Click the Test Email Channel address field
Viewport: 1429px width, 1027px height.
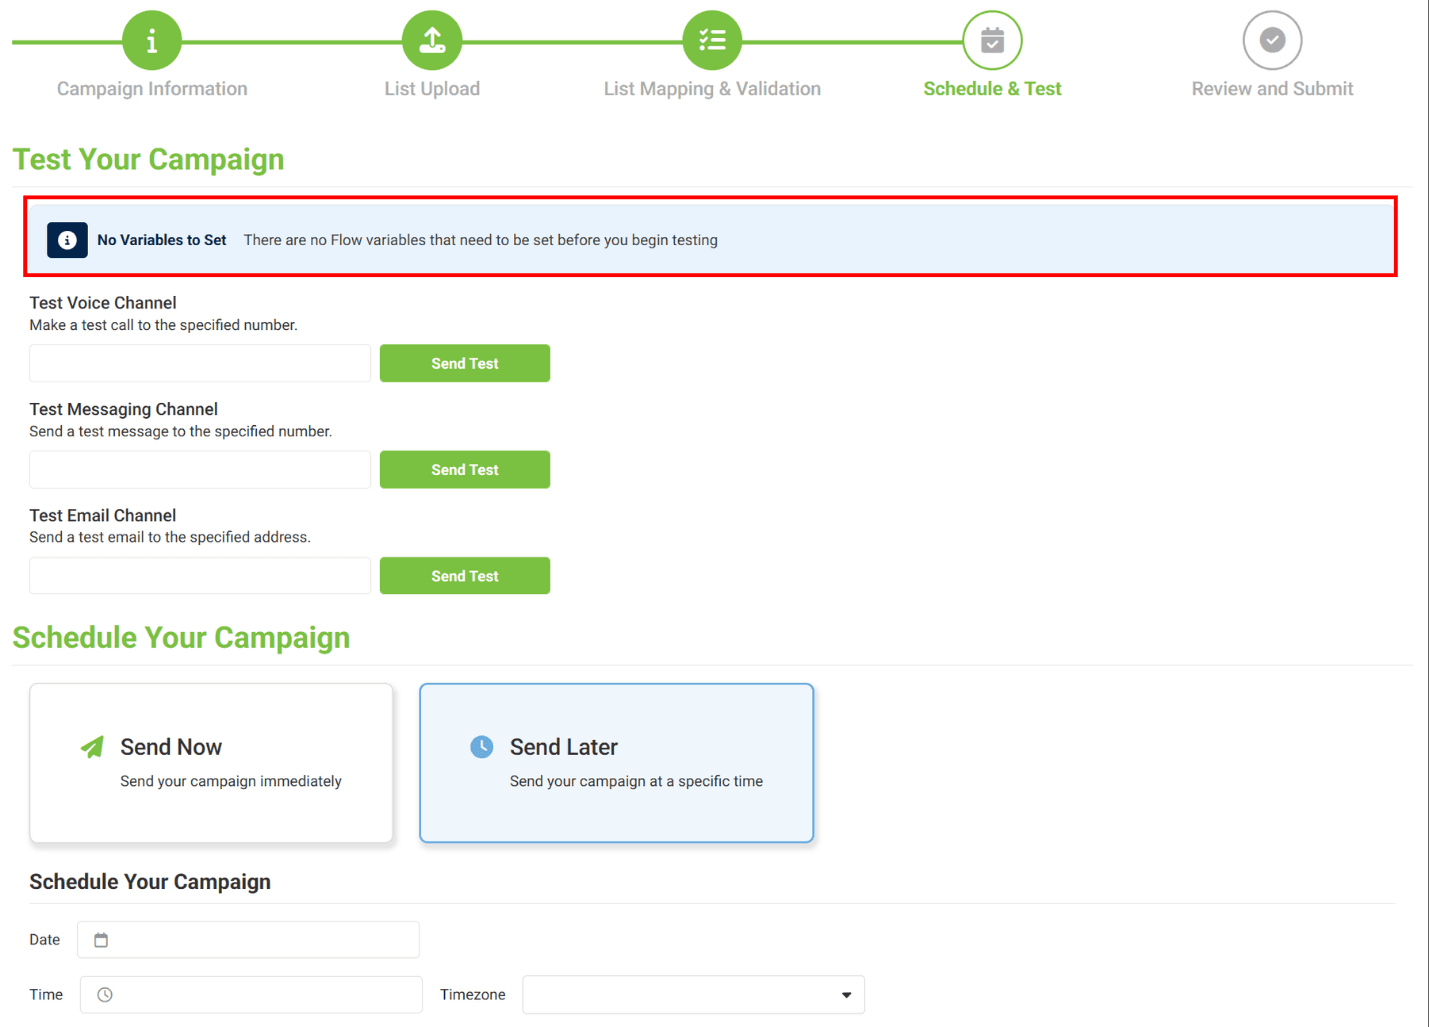(x=200, y=576)
